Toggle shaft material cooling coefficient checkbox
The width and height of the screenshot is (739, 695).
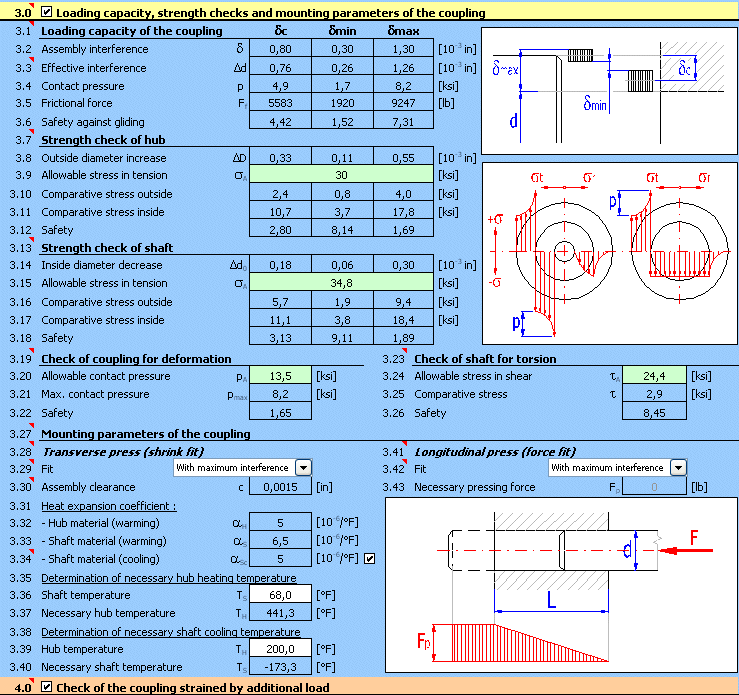point(370,559)
